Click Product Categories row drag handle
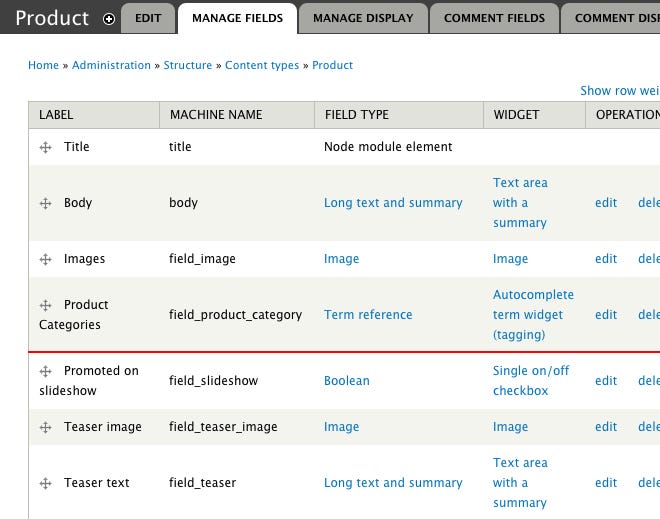 click(45, 305)
